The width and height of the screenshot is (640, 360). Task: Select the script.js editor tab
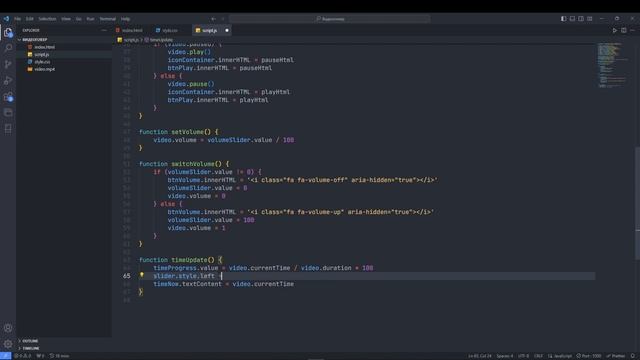point(209,30)
